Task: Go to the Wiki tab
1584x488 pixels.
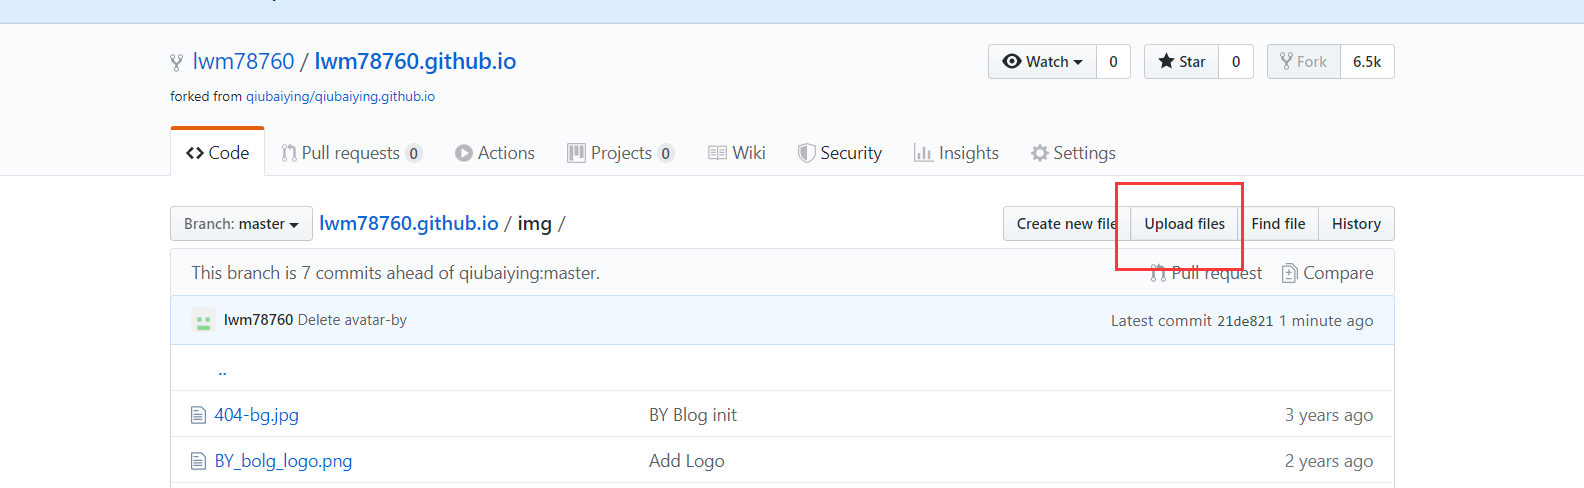Action: pyautogui.click(x=736, y=153)
